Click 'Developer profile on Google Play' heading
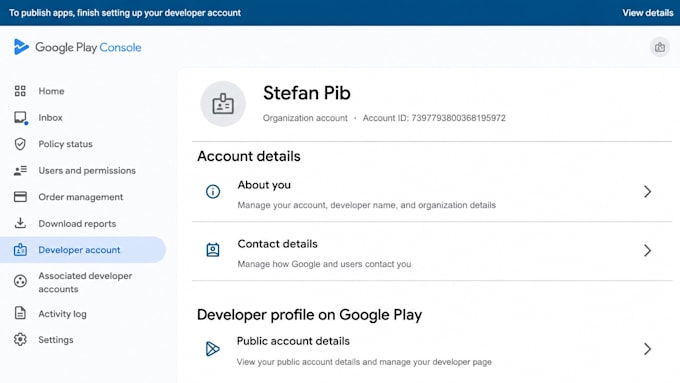Image resolution: width=680 pixels, height=383 pixels. [x=309, y=315]
